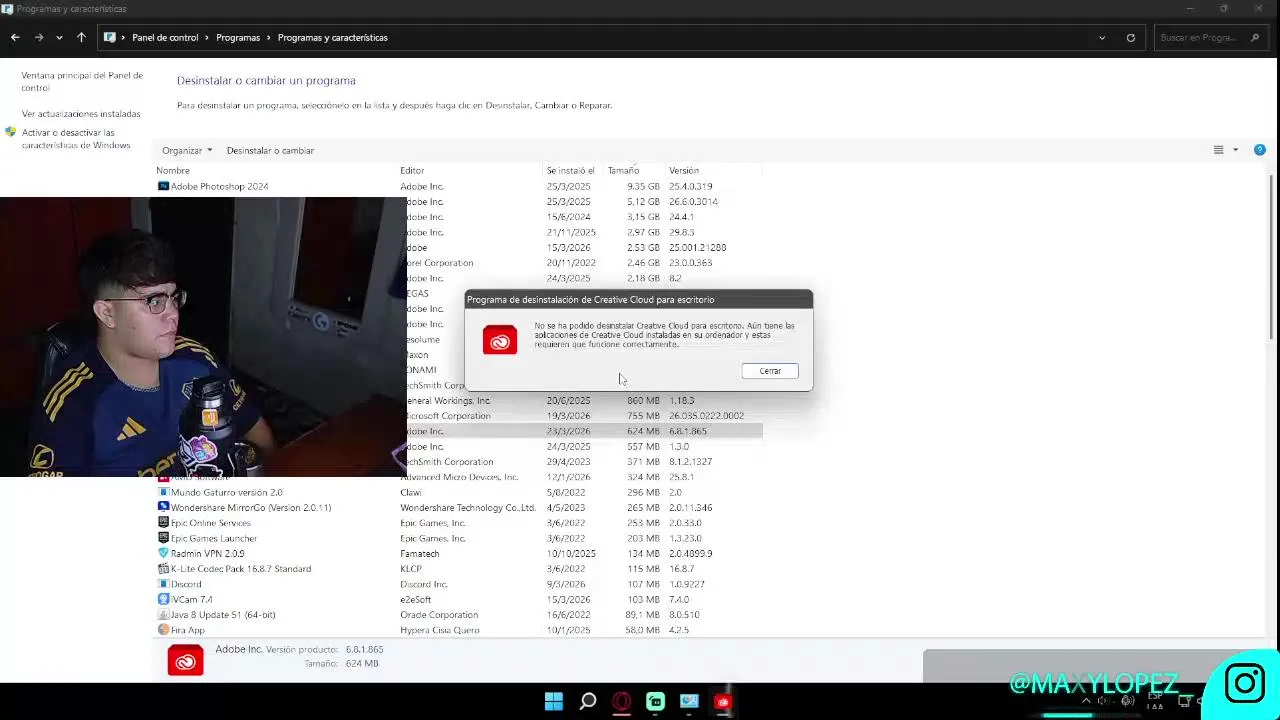Open Ventana principal del Panel de control
This screenshot has height=720, width=1280.
point(82,81)
